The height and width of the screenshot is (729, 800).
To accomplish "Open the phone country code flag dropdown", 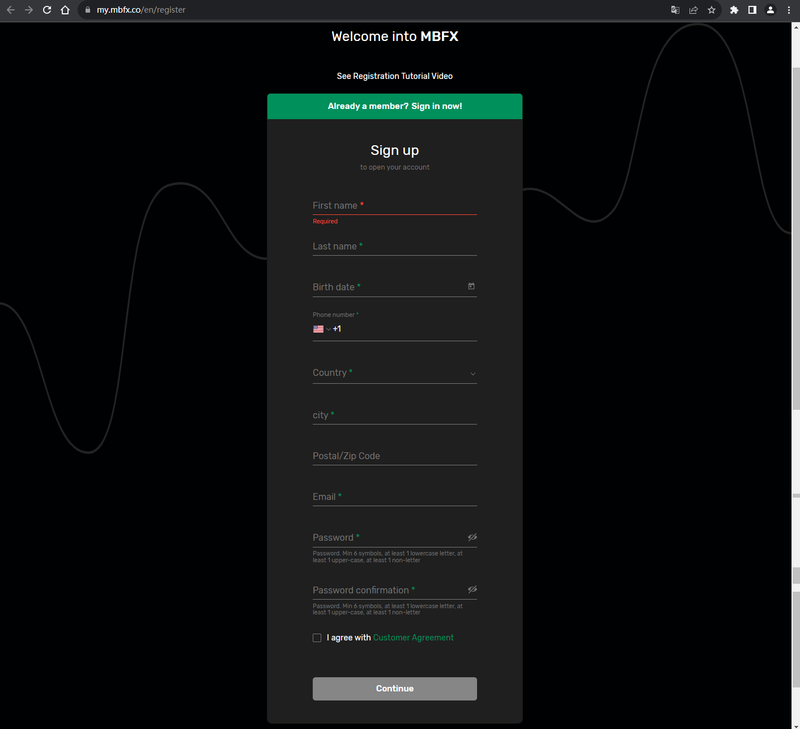I will (x=321, y=329).
